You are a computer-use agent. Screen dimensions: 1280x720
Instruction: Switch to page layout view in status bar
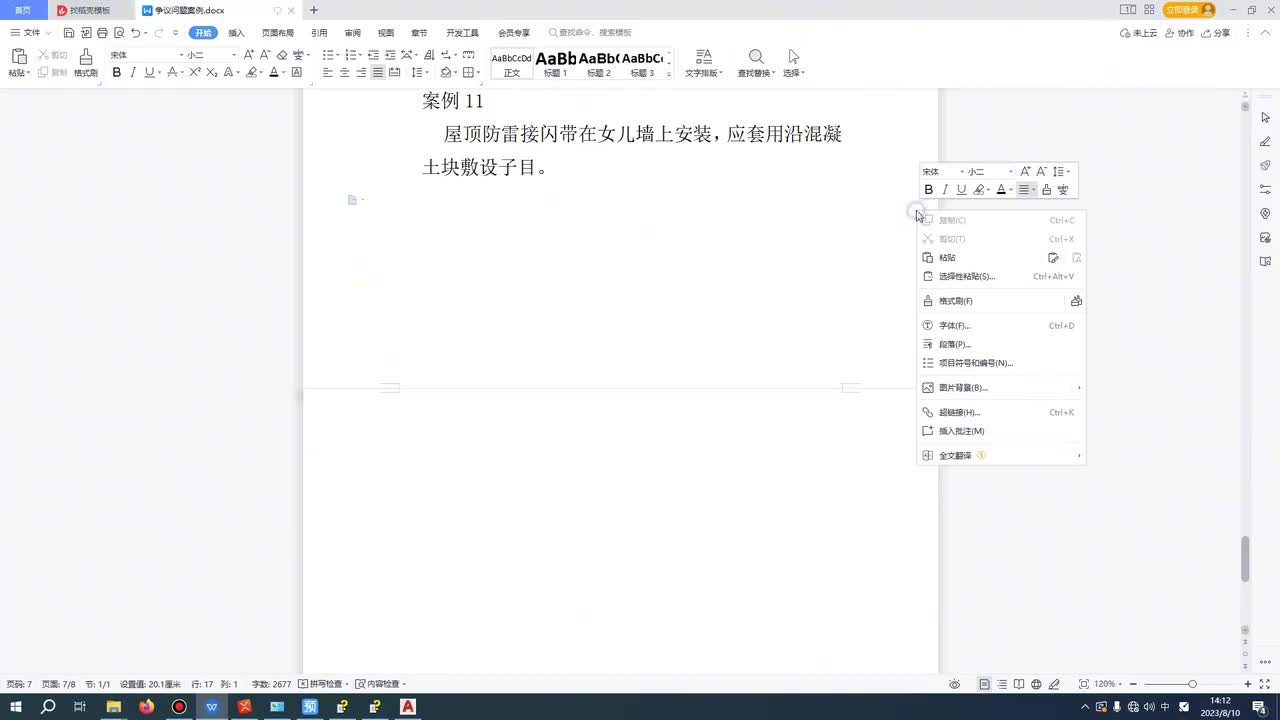point(985,684)
